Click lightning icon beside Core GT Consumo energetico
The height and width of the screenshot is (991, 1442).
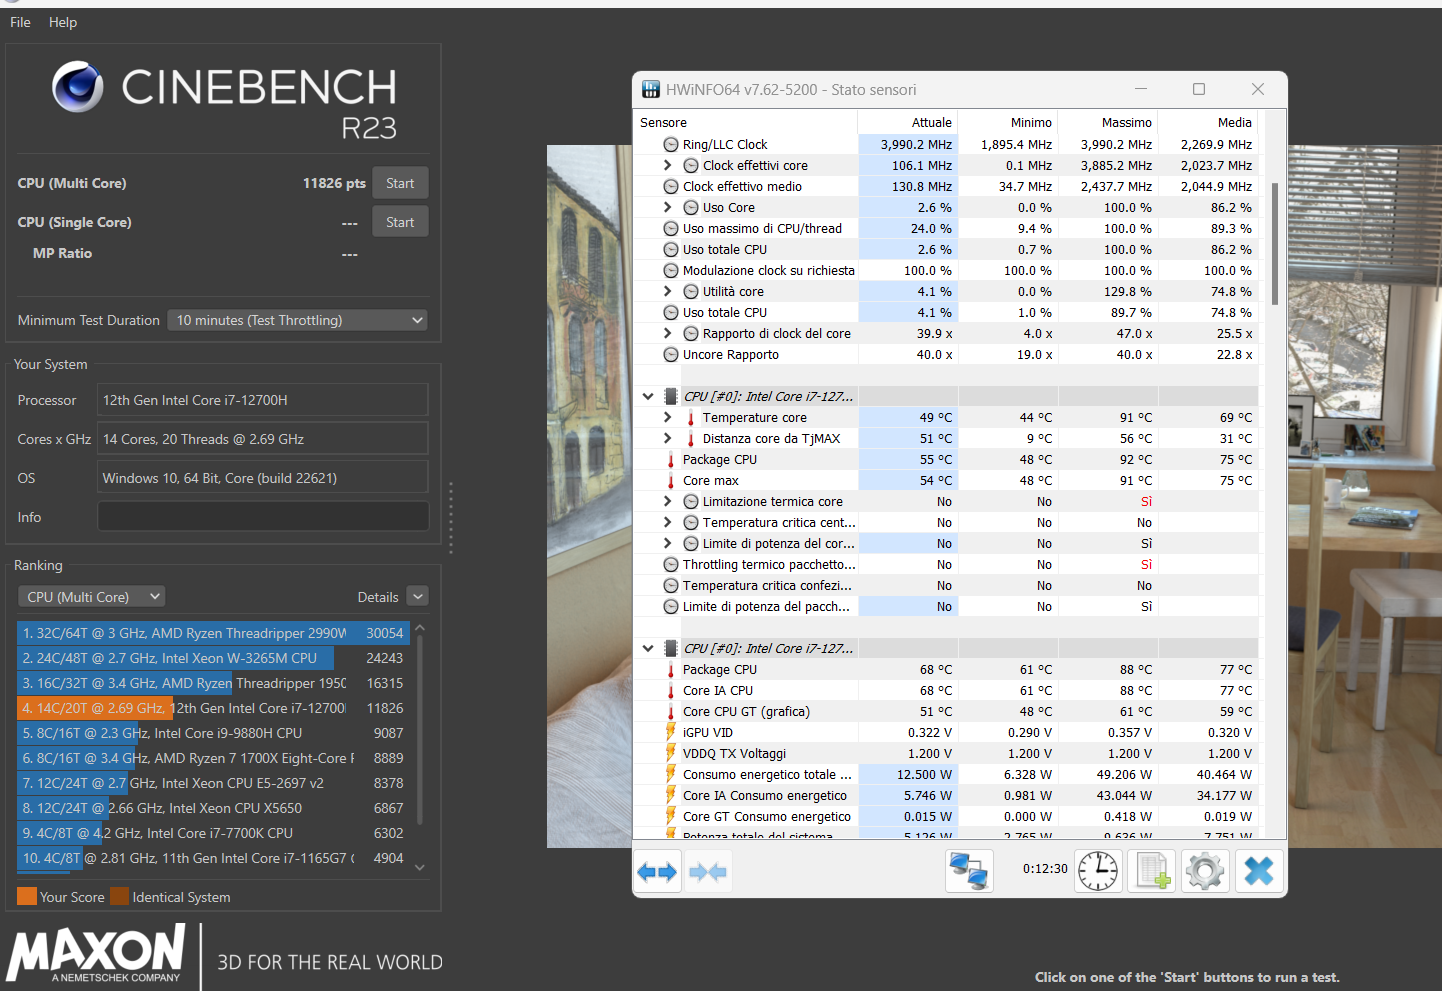tap(671, 816)
